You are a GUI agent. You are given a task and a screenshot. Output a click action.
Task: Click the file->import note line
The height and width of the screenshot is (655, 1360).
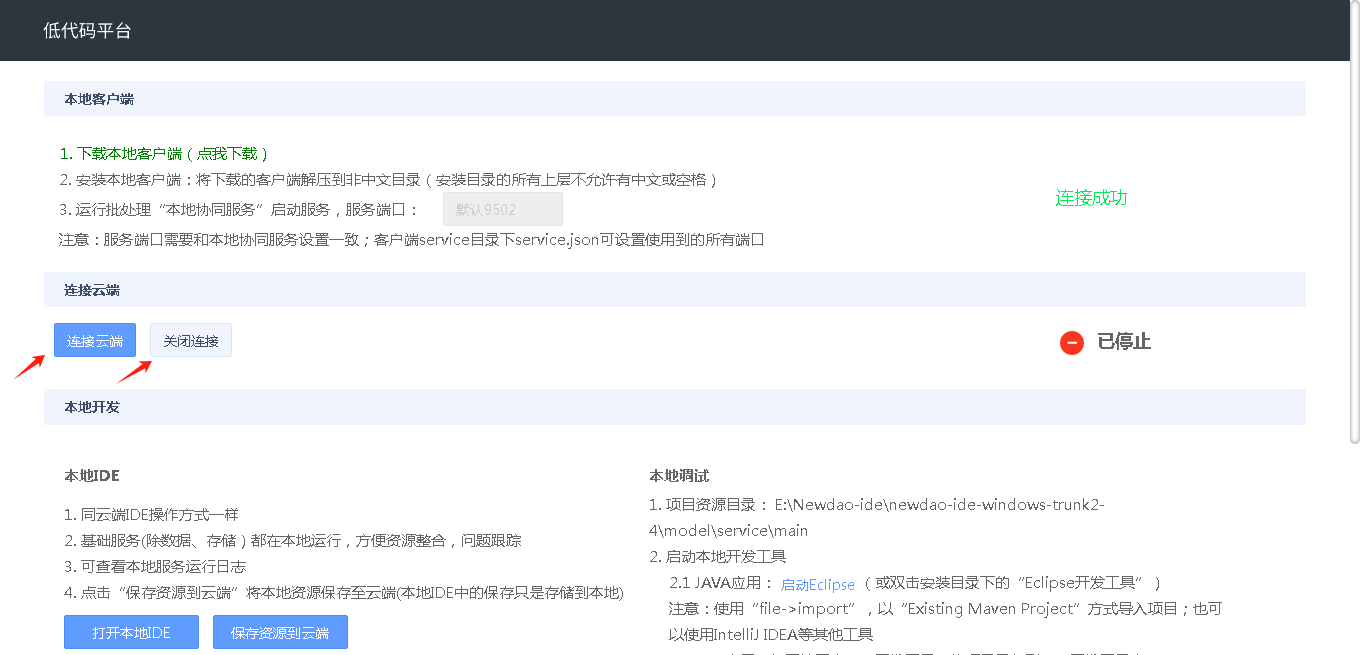pos(945,621)
